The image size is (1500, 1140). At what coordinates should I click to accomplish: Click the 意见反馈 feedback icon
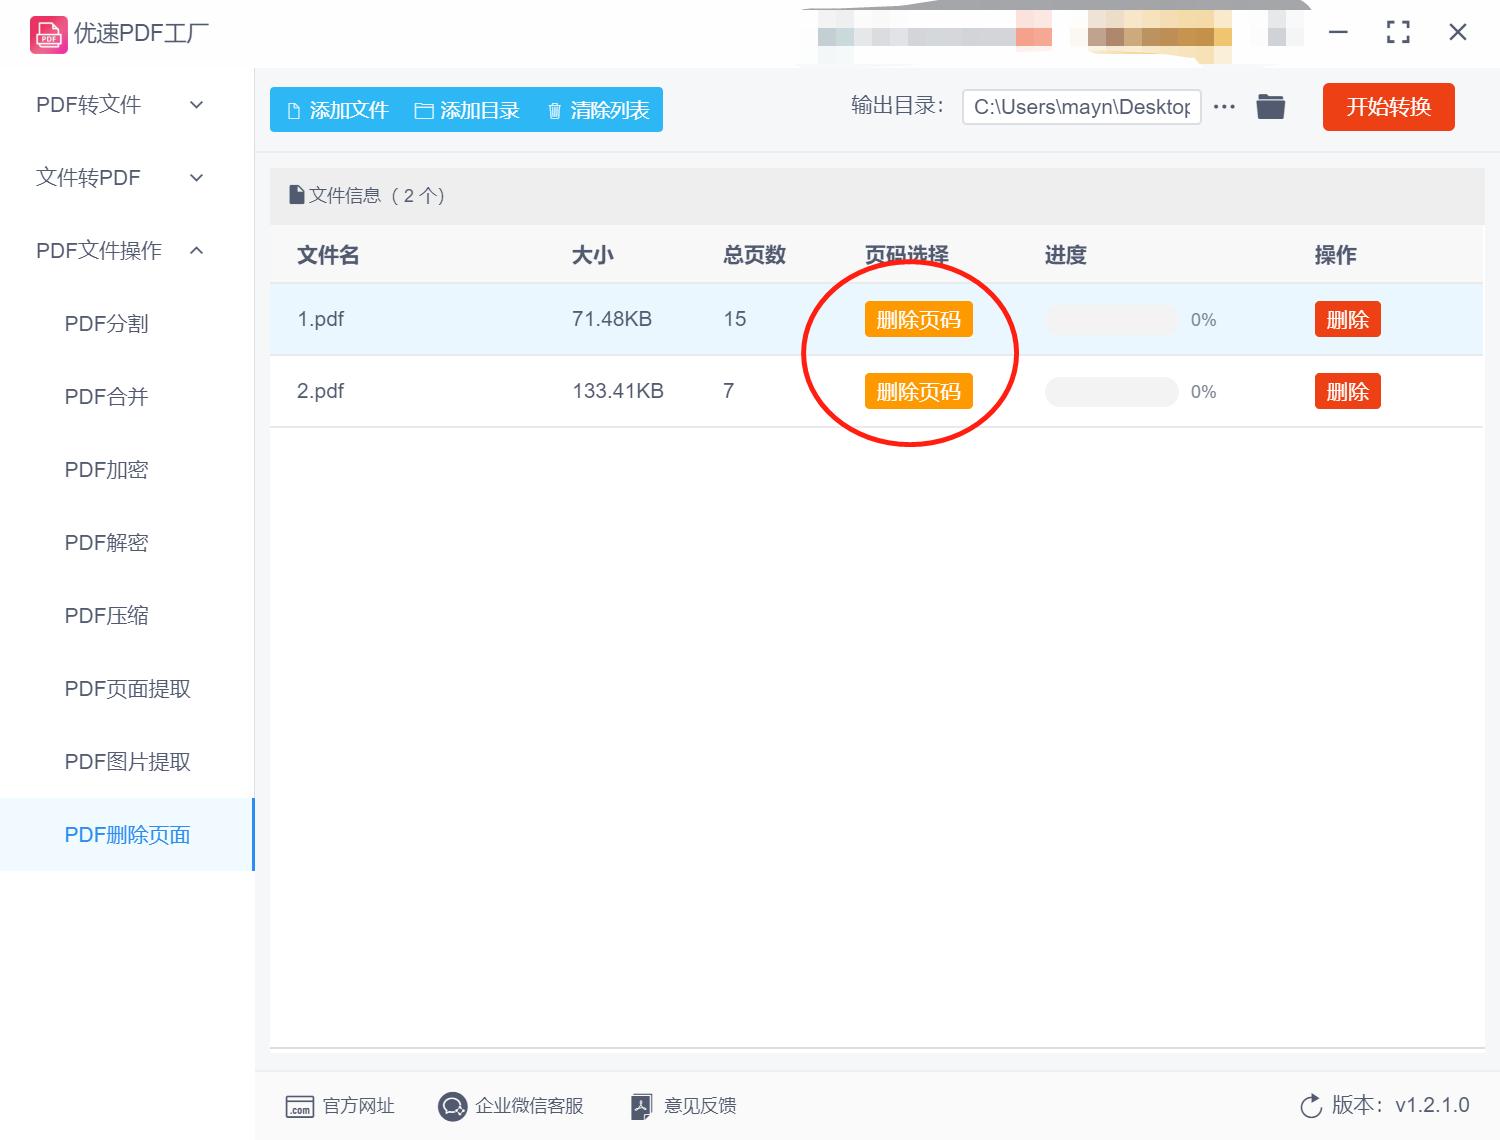pos(641,1106)
